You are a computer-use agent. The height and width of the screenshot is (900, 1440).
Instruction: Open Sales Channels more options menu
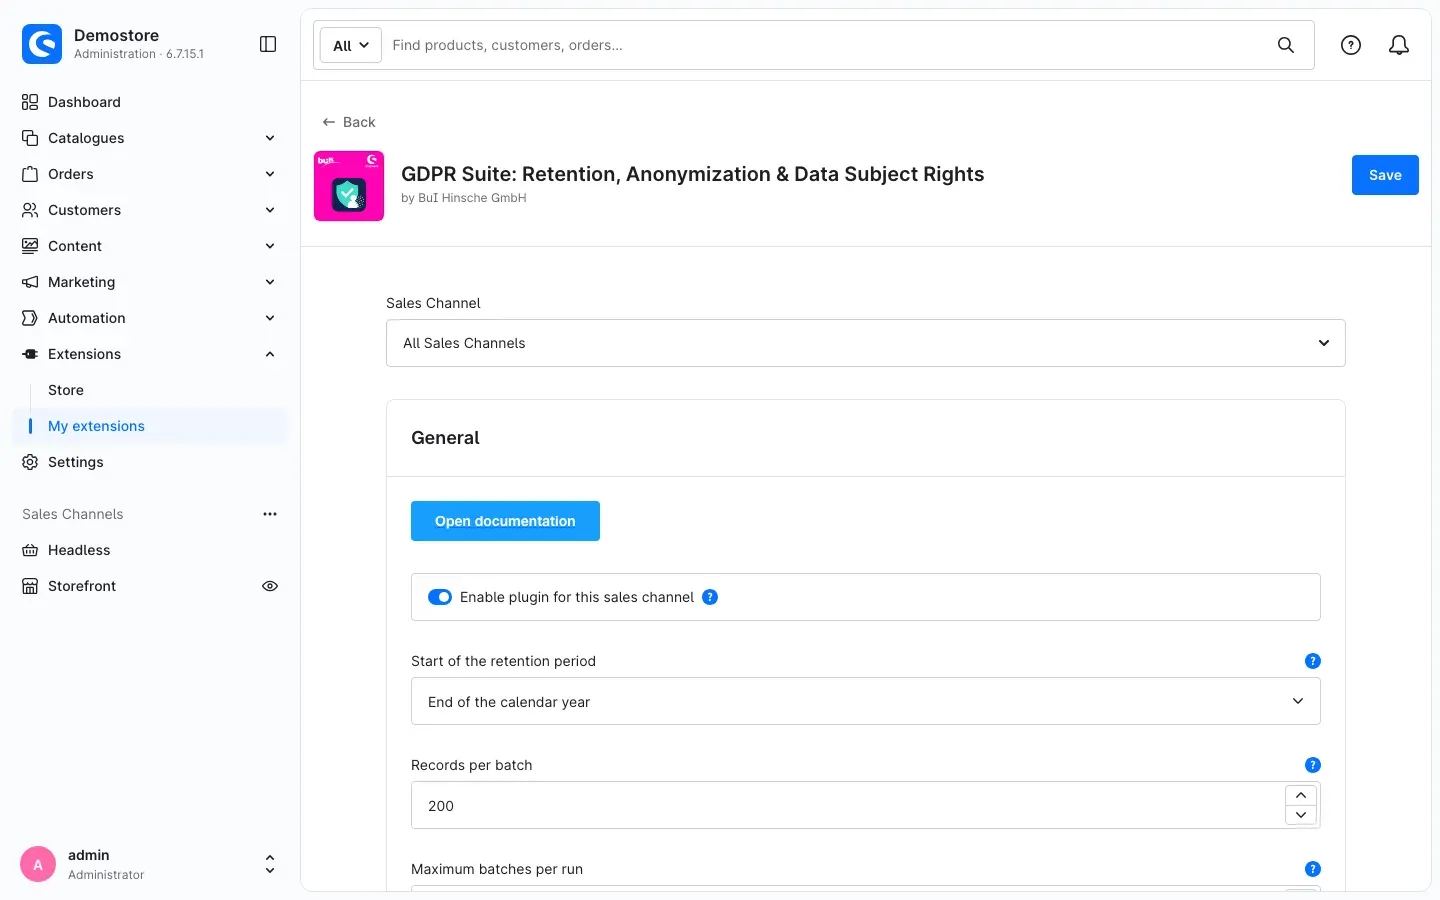270,514
